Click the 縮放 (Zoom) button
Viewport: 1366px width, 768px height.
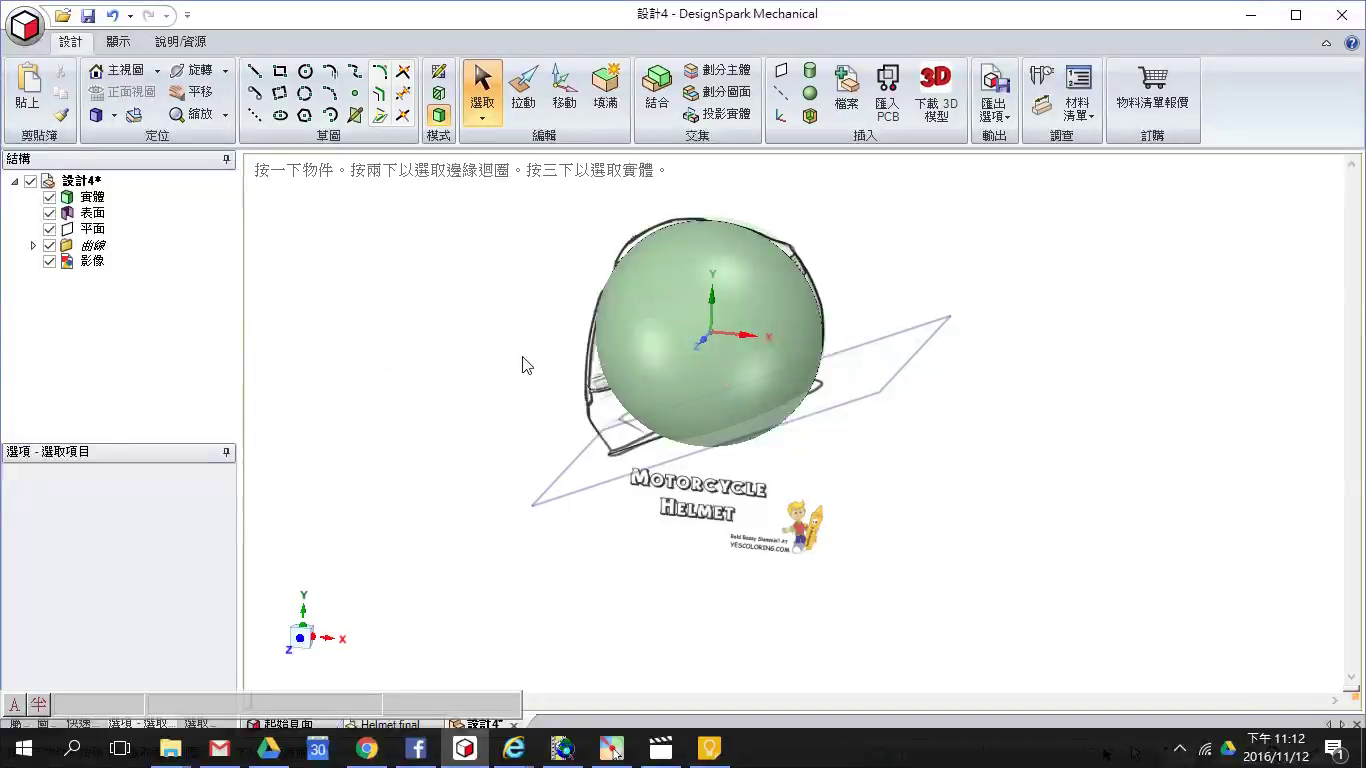point(191,115)
